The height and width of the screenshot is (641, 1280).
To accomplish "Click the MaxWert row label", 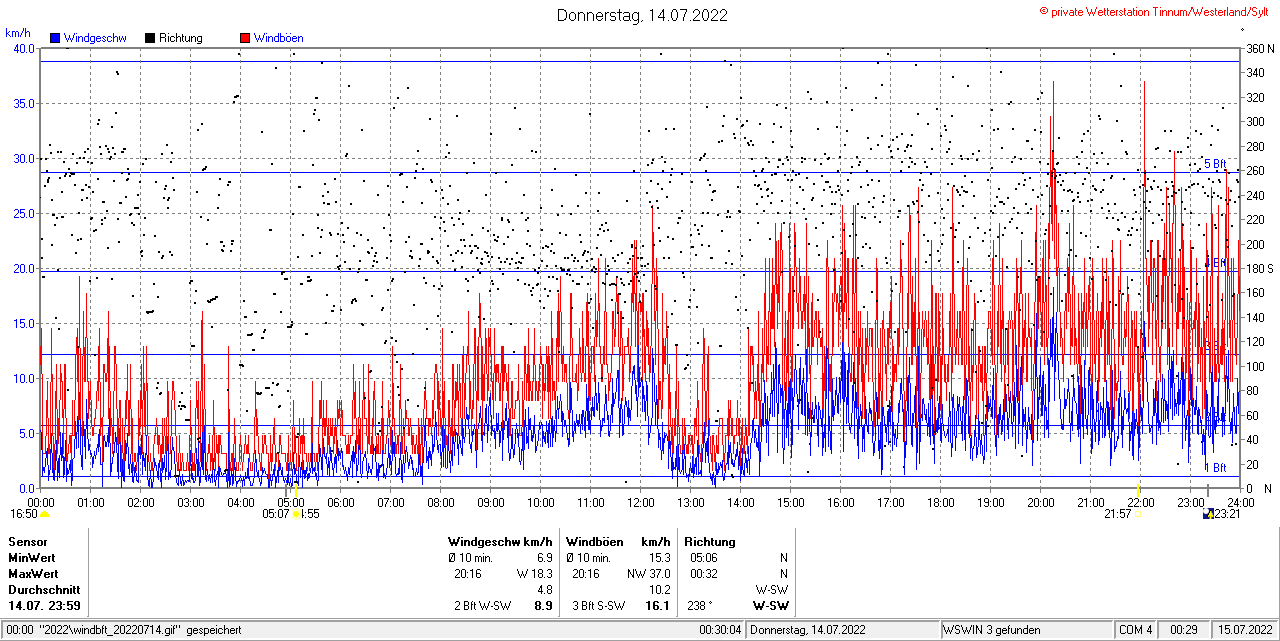I will pos(33,574).
